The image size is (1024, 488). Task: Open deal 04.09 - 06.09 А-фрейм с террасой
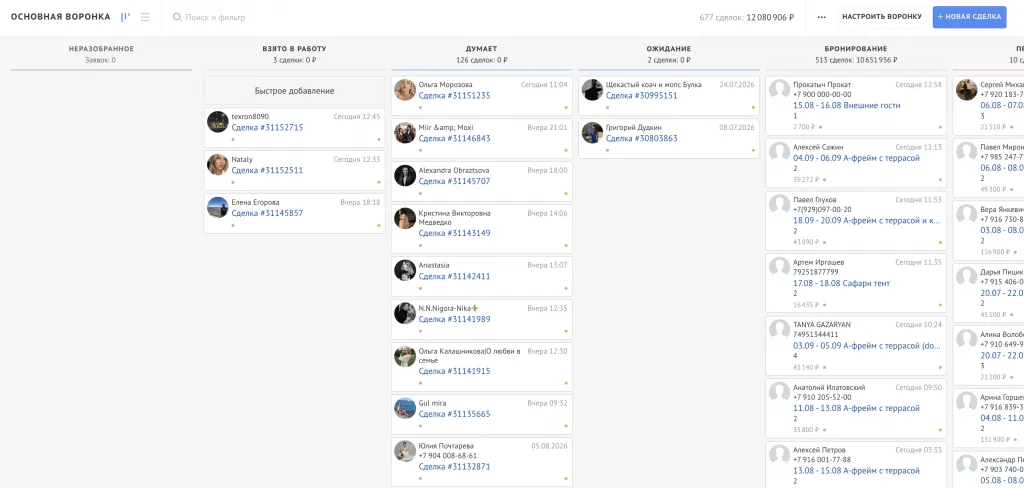[x=857, y=158]
